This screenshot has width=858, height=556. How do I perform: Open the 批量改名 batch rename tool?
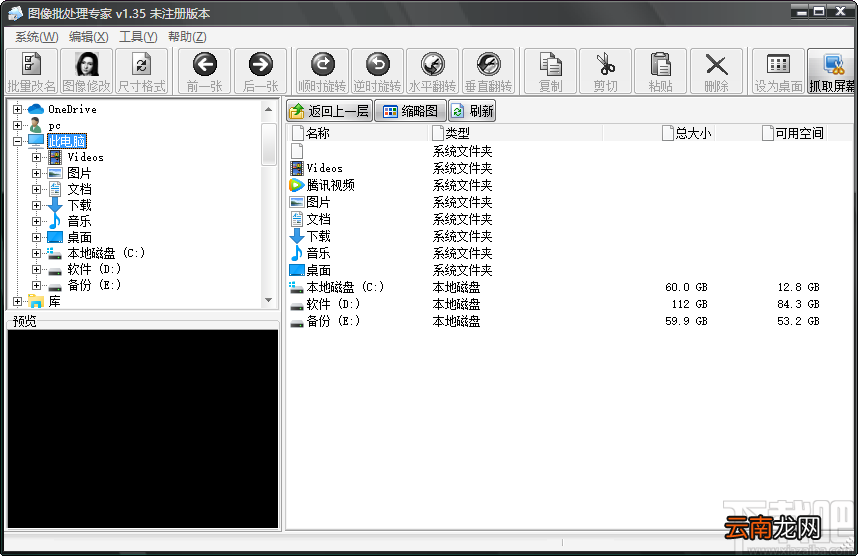pyautogui.click(x=31, y=71)
